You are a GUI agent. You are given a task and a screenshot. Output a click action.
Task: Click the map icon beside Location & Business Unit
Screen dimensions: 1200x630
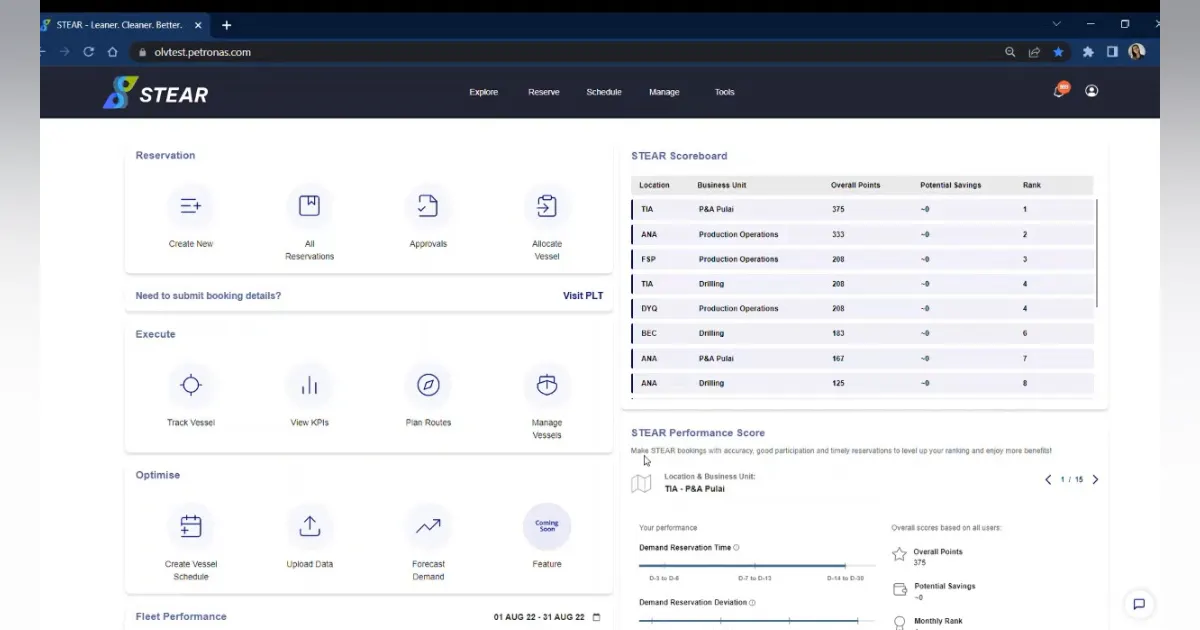coord(641,484)
